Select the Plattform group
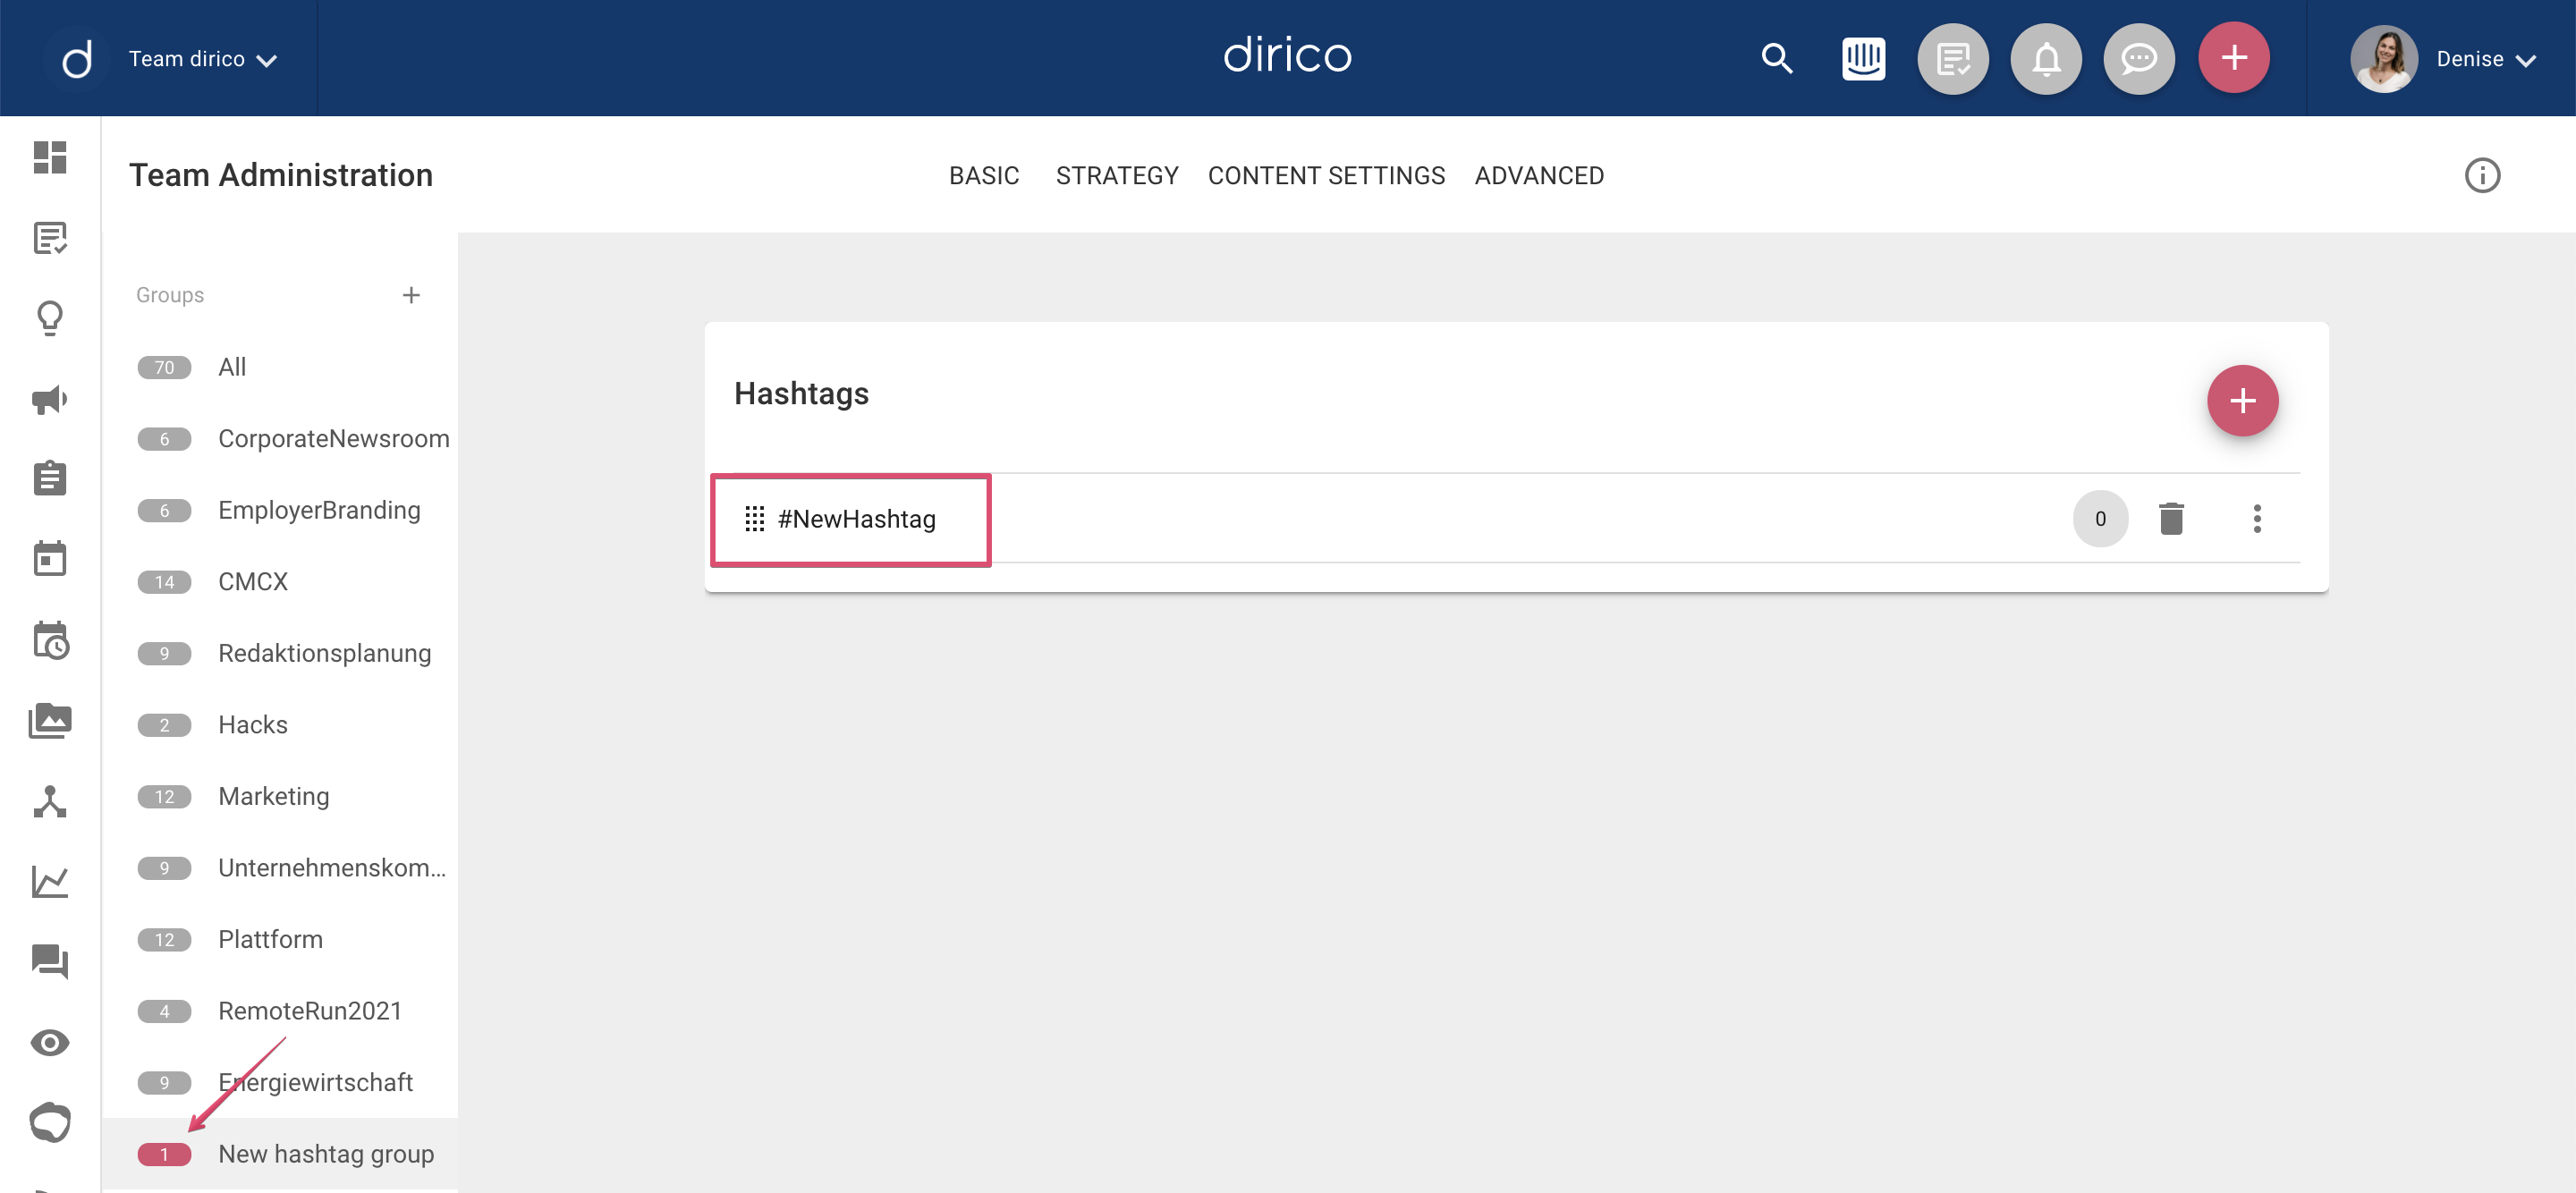This screenshot has height=1193, width=2576. point(280,939)
